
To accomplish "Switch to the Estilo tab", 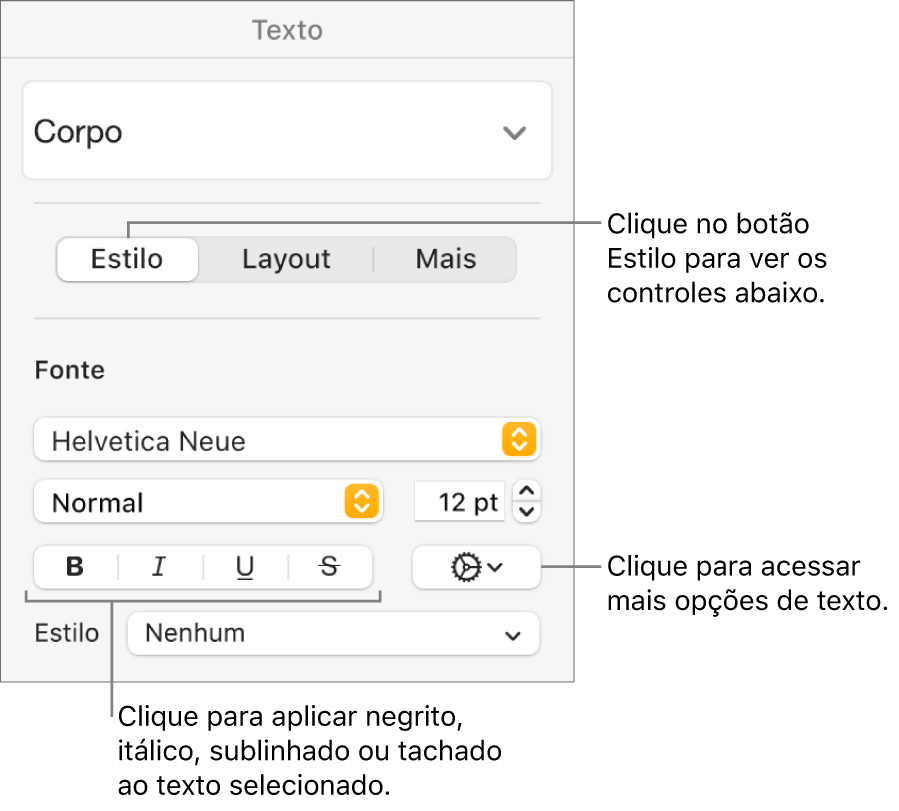I will (x=127, y=259).
